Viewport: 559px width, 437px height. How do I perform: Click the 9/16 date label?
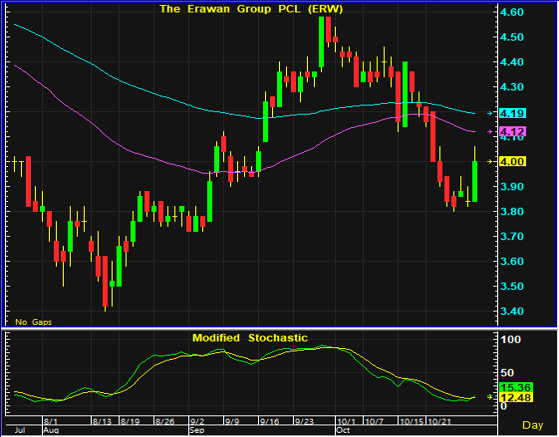269,422
